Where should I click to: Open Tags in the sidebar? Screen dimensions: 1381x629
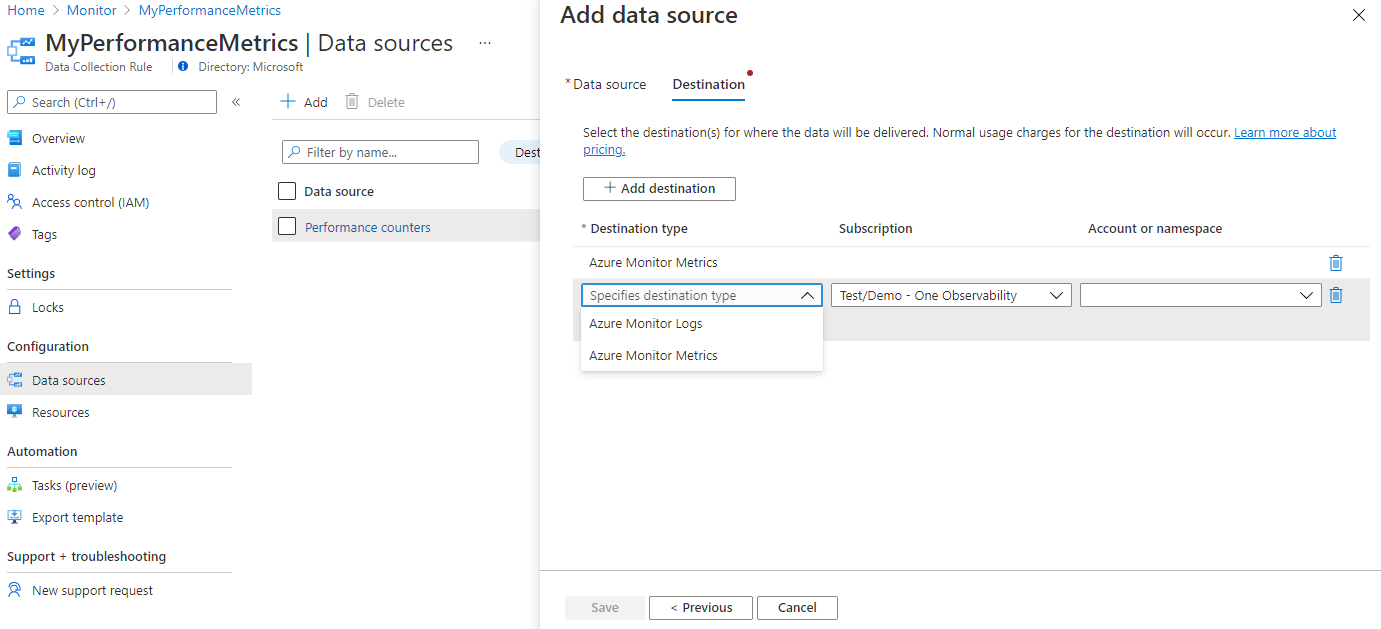44,234
